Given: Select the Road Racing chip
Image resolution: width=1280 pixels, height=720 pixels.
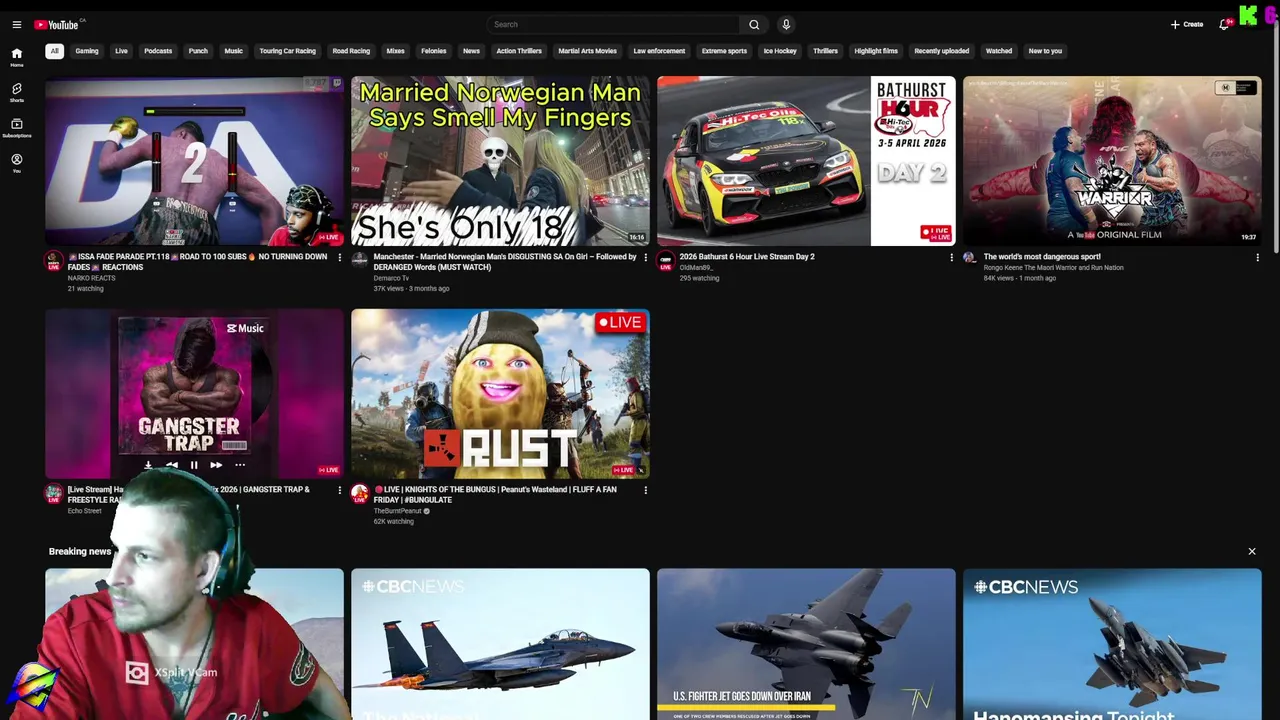Looking at the screenshot, I should [x=351, y=51].
